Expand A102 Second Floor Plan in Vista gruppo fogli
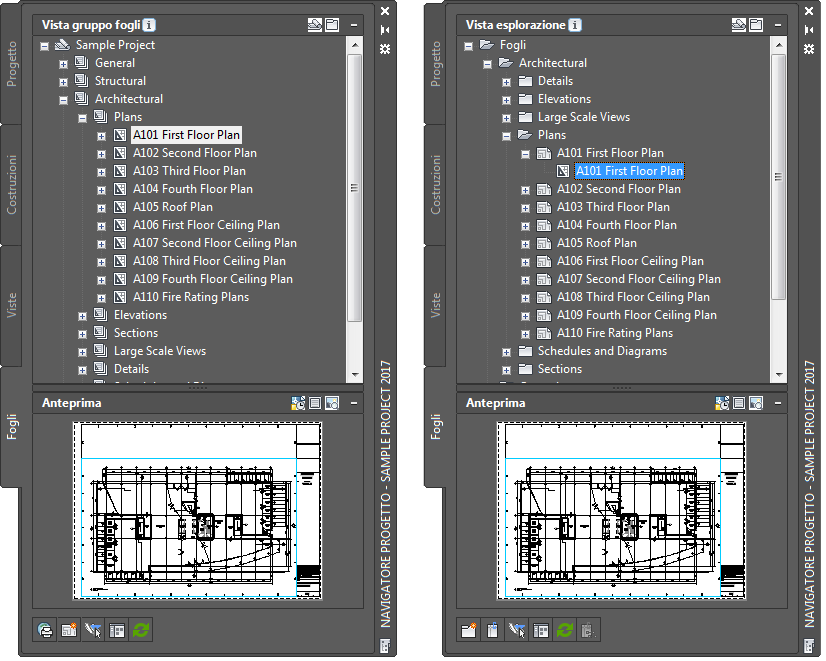This screenshot has height=661, width=826. (x=101, y=154)
